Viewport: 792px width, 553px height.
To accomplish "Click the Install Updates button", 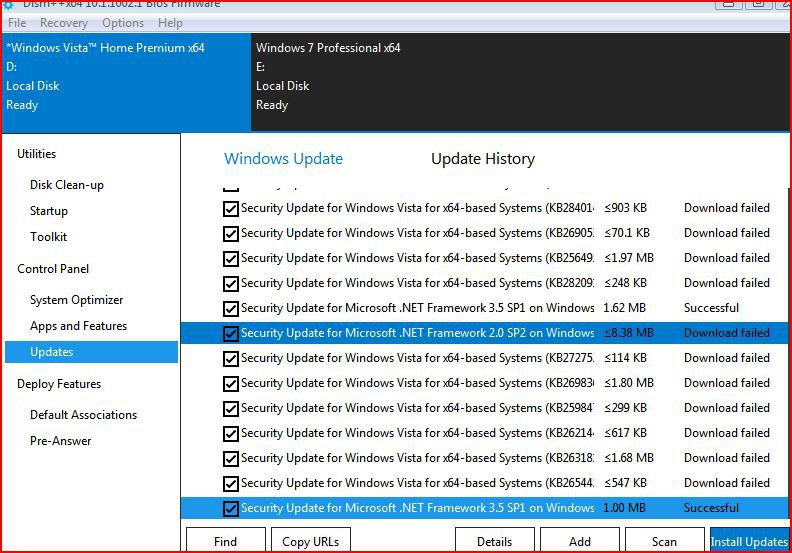I will point(750,541).
